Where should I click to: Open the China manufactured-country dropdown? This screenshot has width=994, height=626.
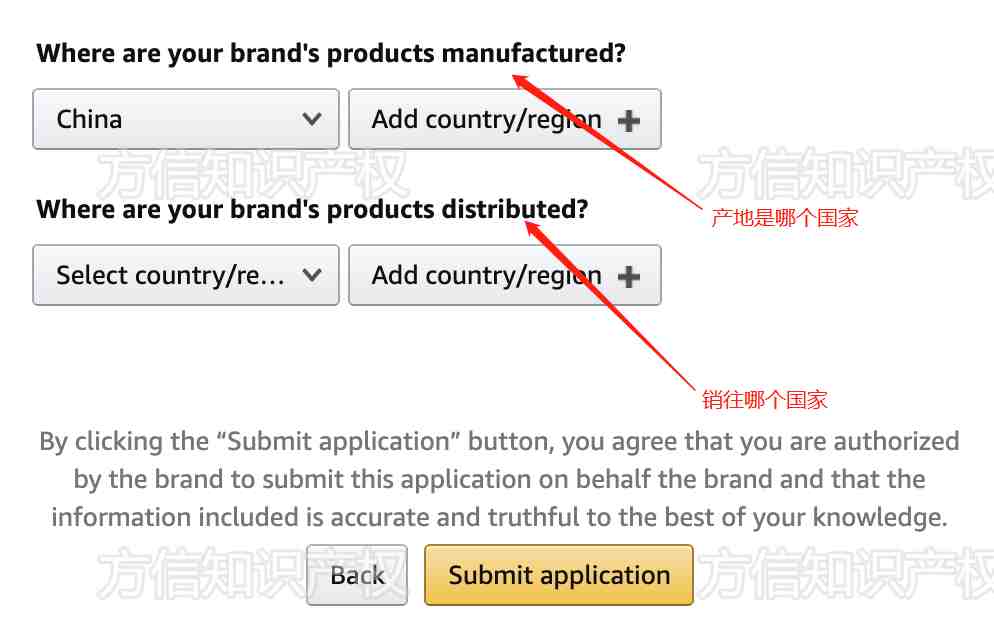[x=186, y=119]
